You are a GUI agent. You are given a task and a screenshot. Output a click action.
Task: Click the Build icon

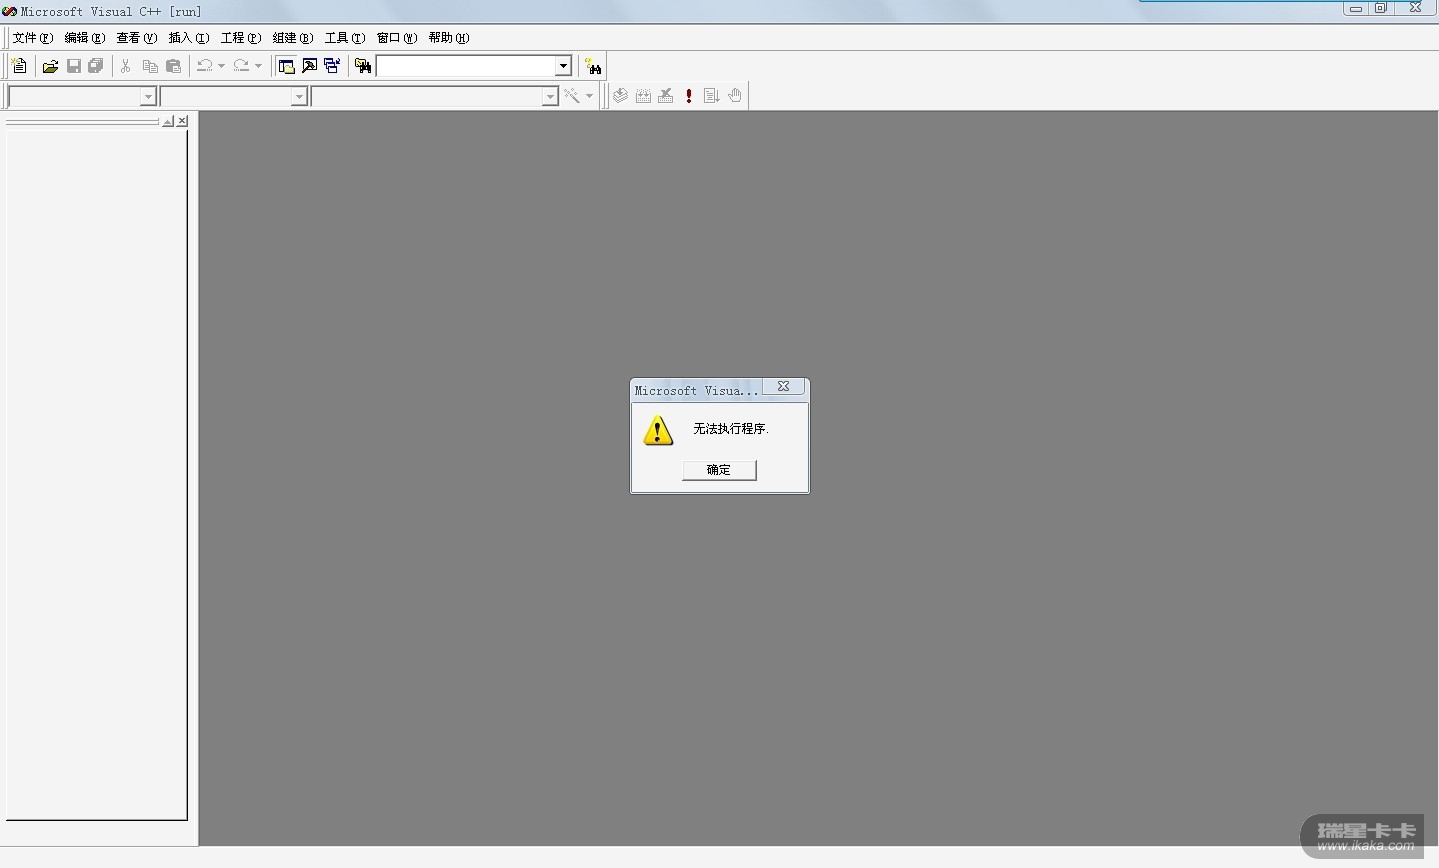643,96
